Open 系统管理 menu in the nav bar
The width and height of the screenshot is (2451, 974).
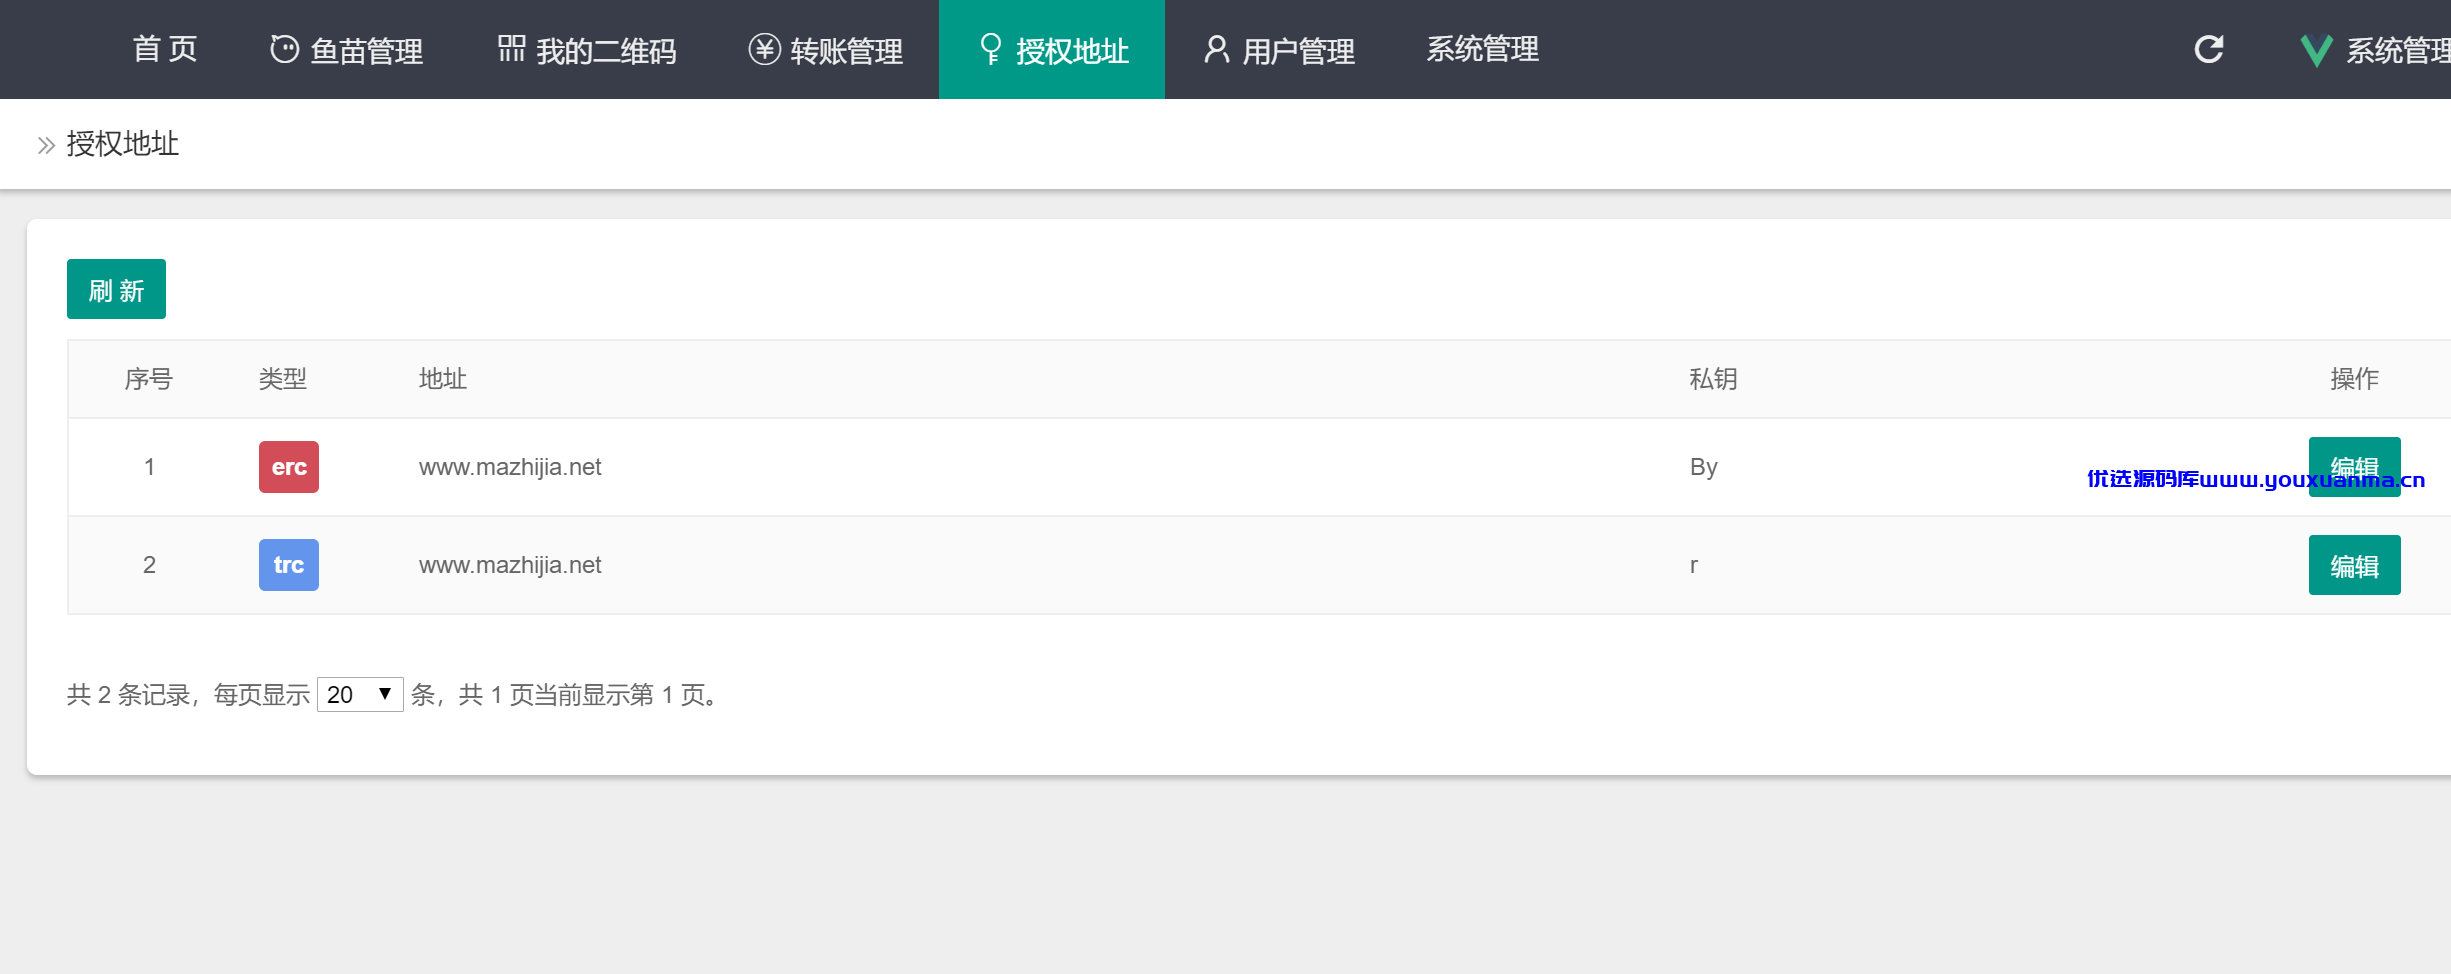1483,49
